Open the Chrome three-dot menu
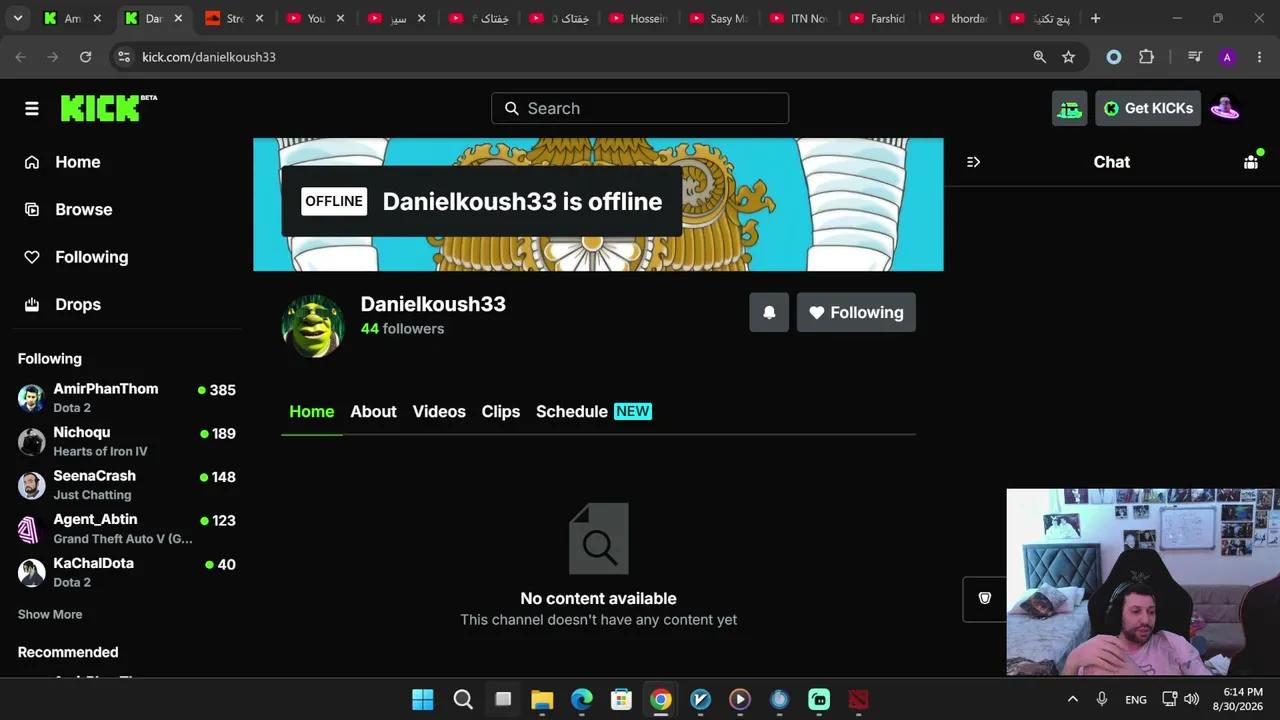 coord(1259,57)
